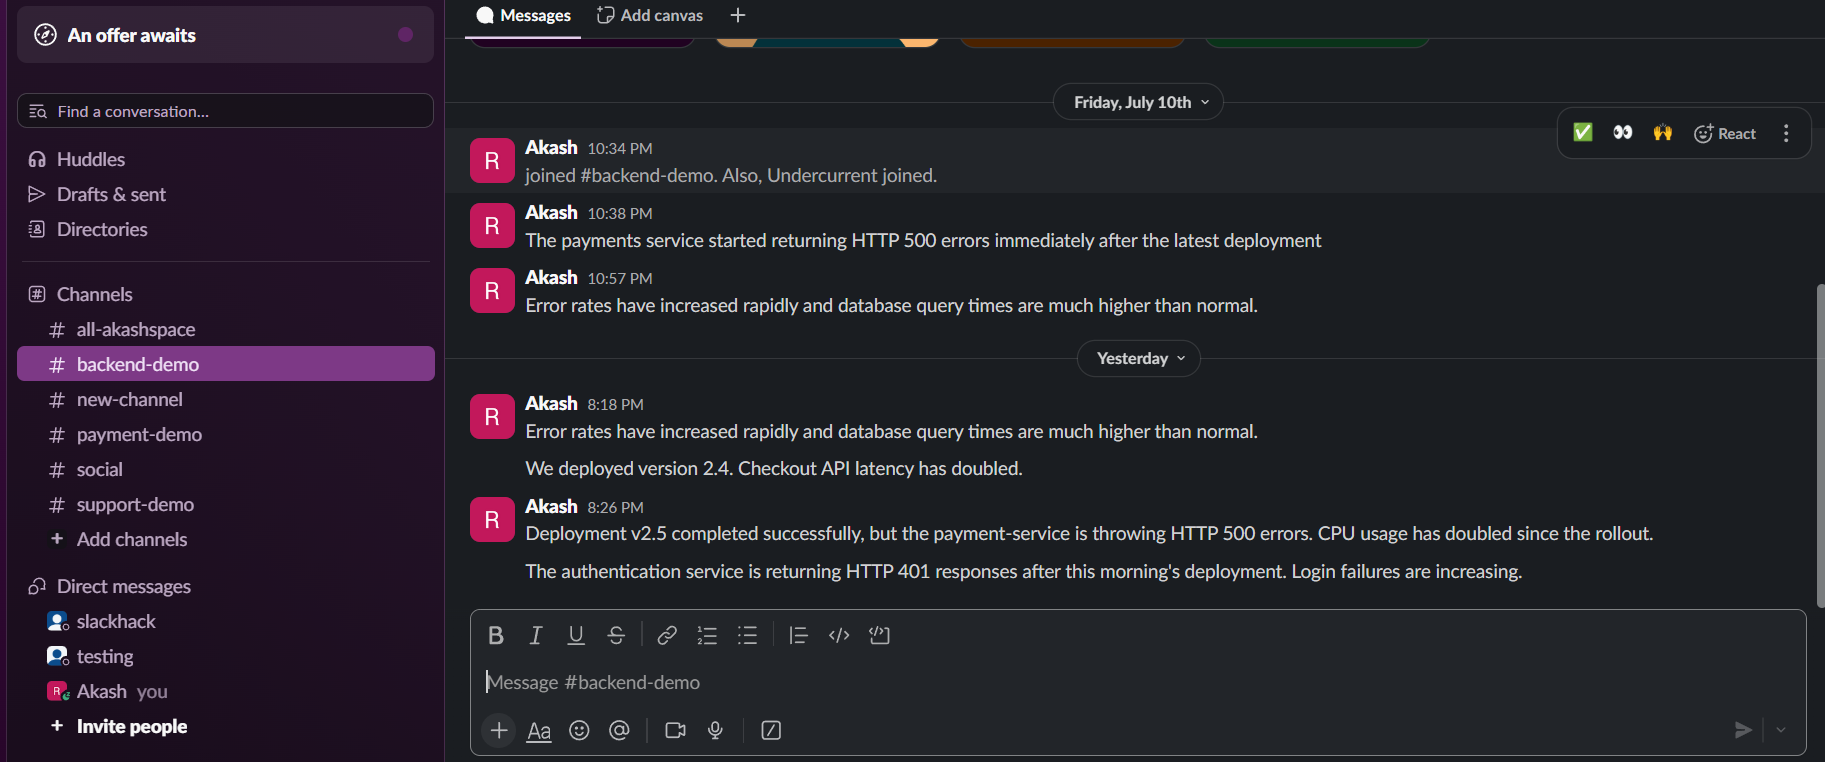Expand the Yesterday date dropdown
The width and height of the screenshot is (1825, 762).
(x=1139, y=358)
